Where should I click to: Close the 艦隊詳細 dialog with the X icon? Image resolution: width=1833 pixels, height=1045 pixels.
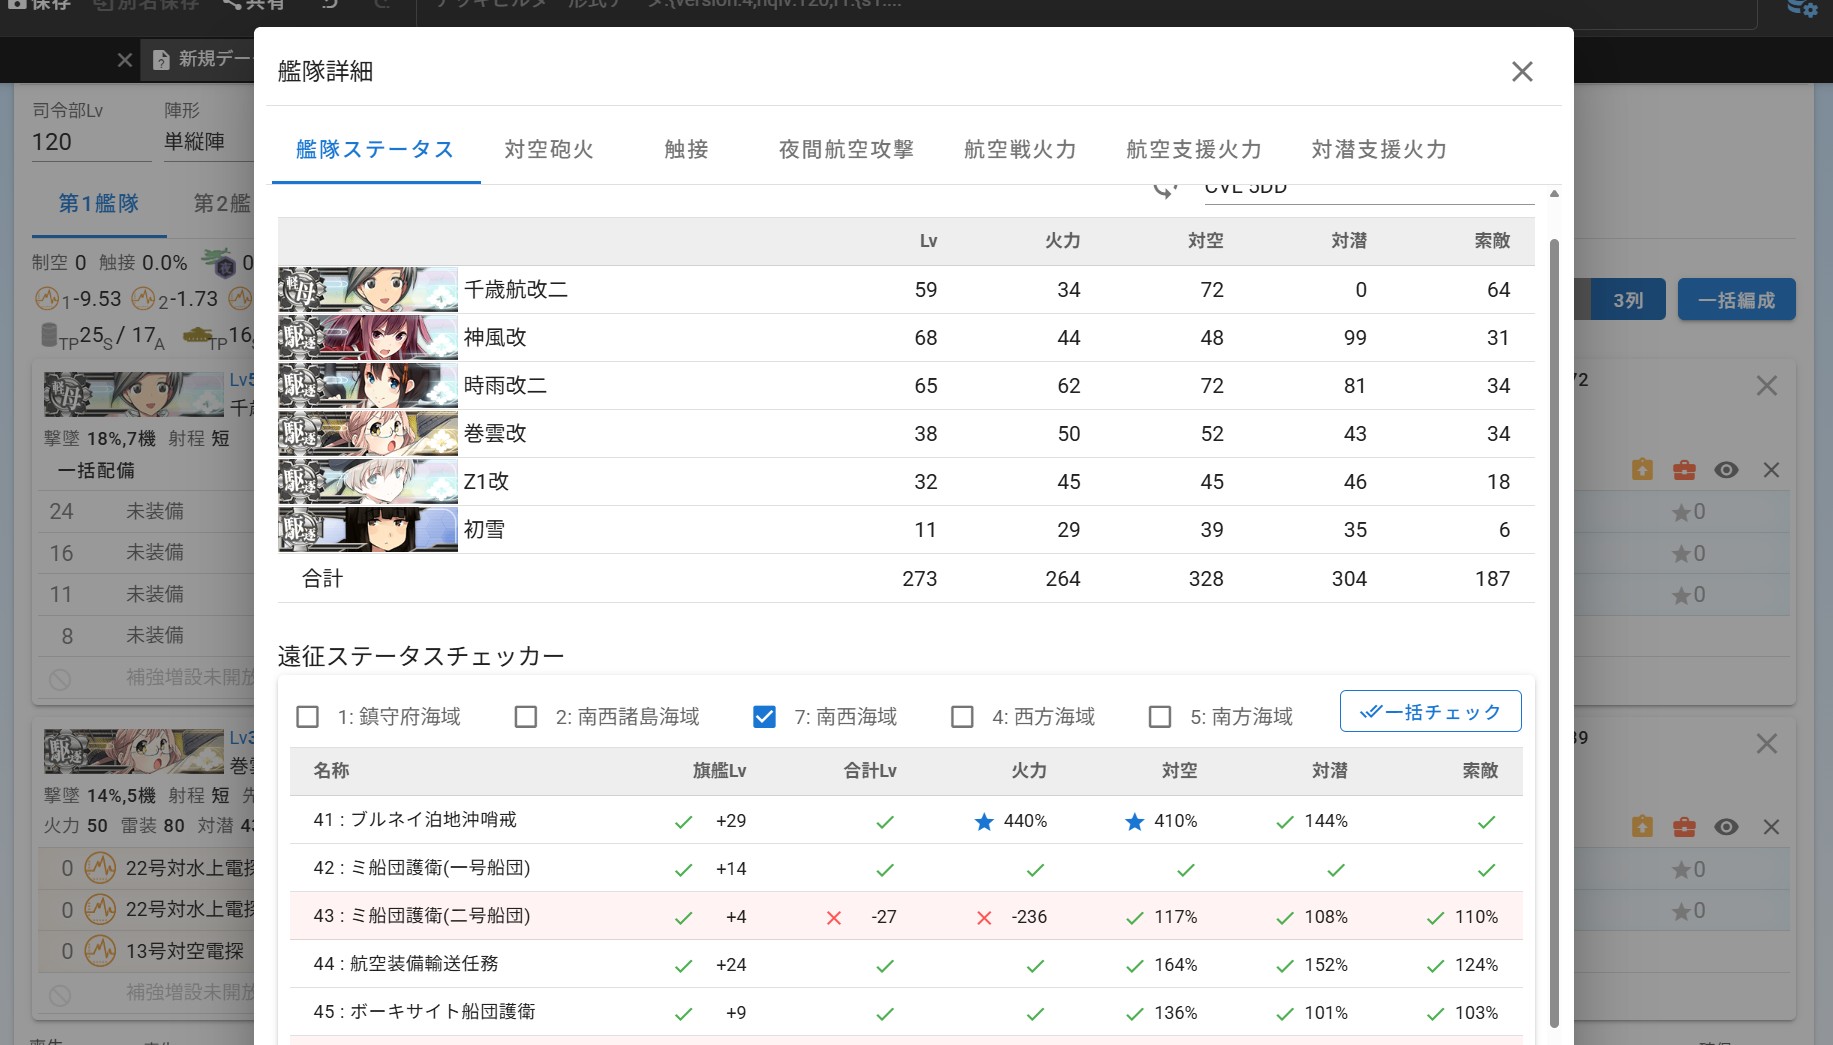click(1521, 72)
